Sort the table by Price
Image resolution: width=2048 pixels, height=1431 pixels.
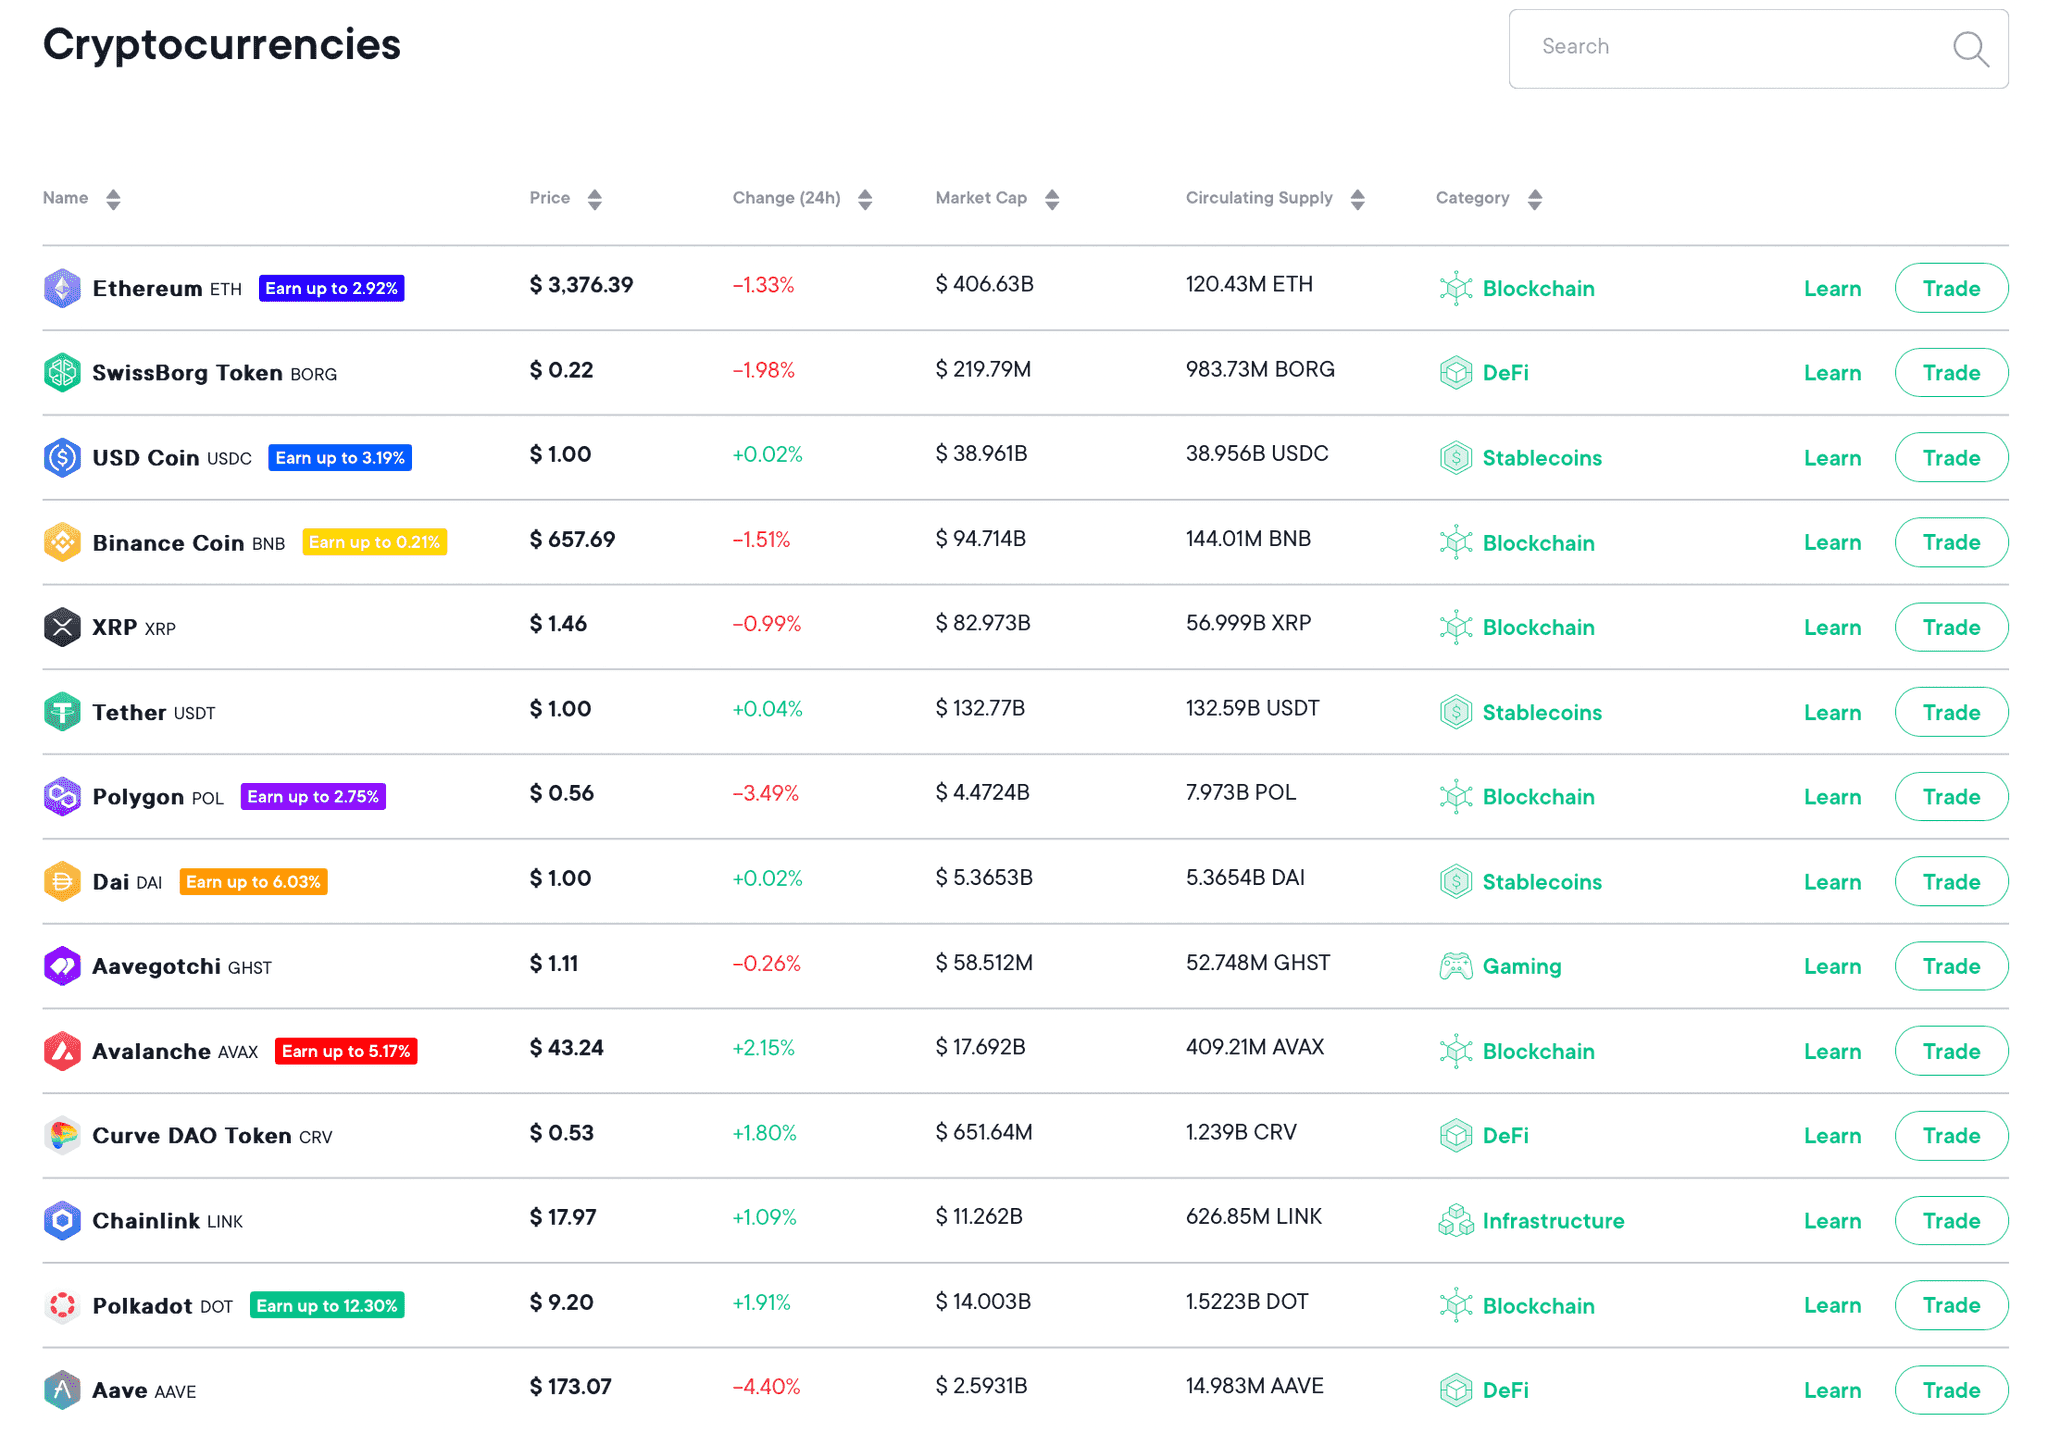point(596,198)
